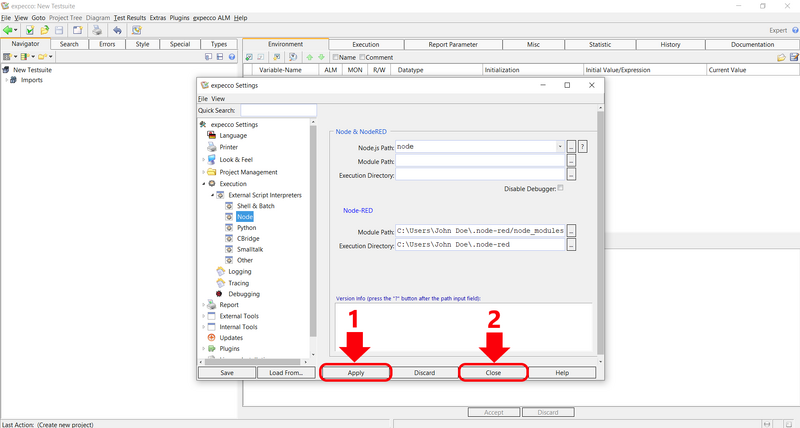Click the Apply button
This screenshot has height=428, width=800.
355,372
